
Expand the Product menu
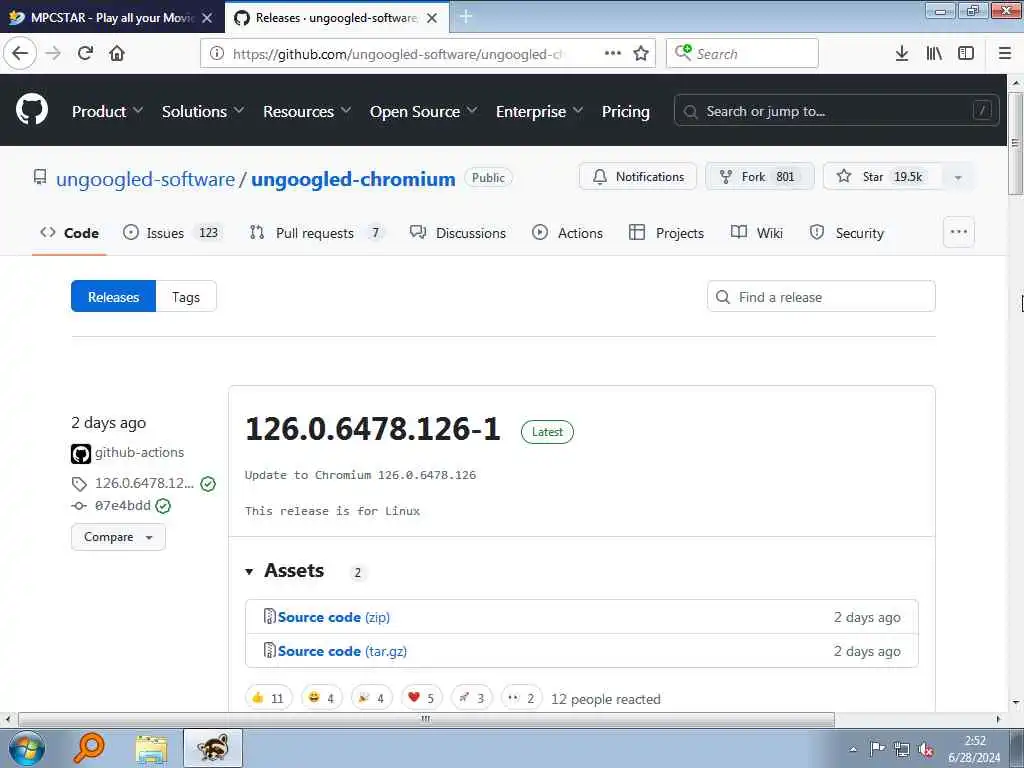point(107,112)
